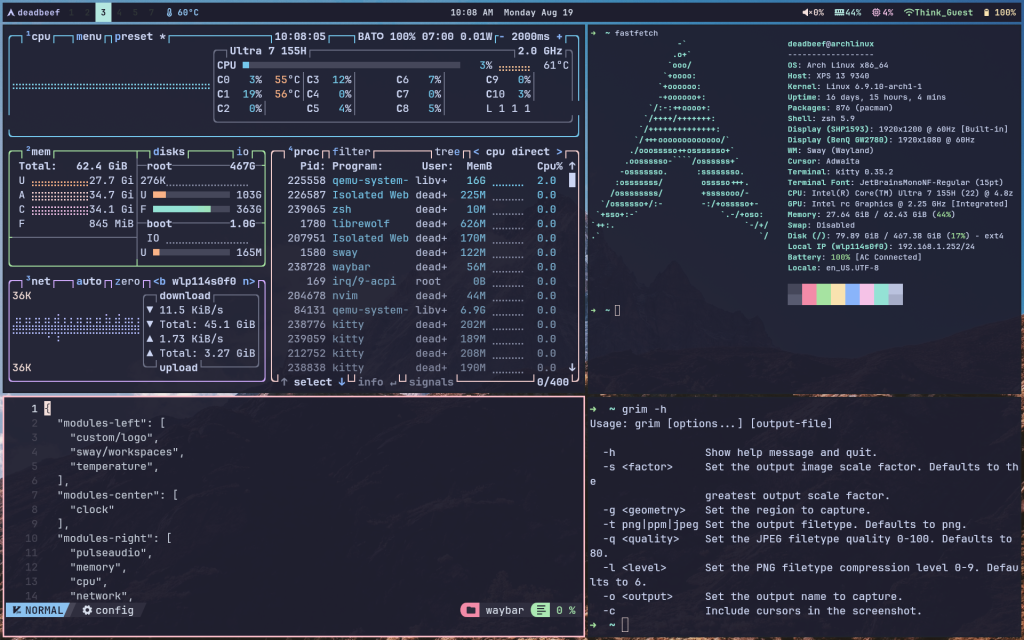Click the volume speaker icon in waybar
This screenshot has height=640, width=1024.
[807, 13]
